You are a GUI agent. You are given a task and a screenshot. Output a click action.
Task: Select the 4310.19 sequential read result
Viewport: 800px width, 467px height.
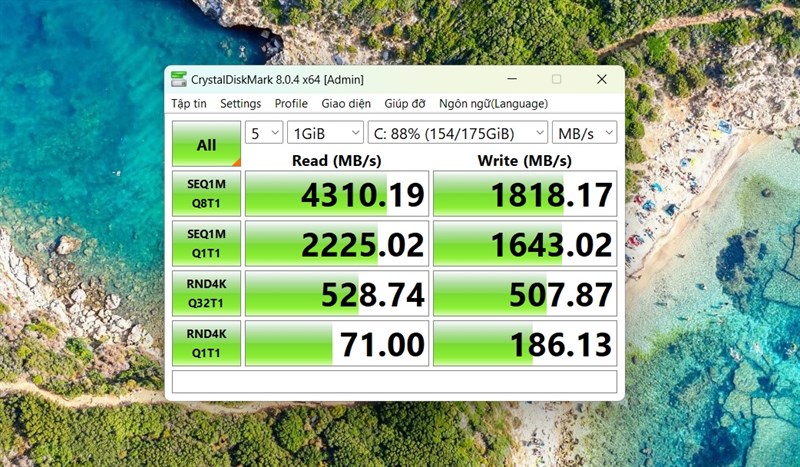tap(337, 194)
